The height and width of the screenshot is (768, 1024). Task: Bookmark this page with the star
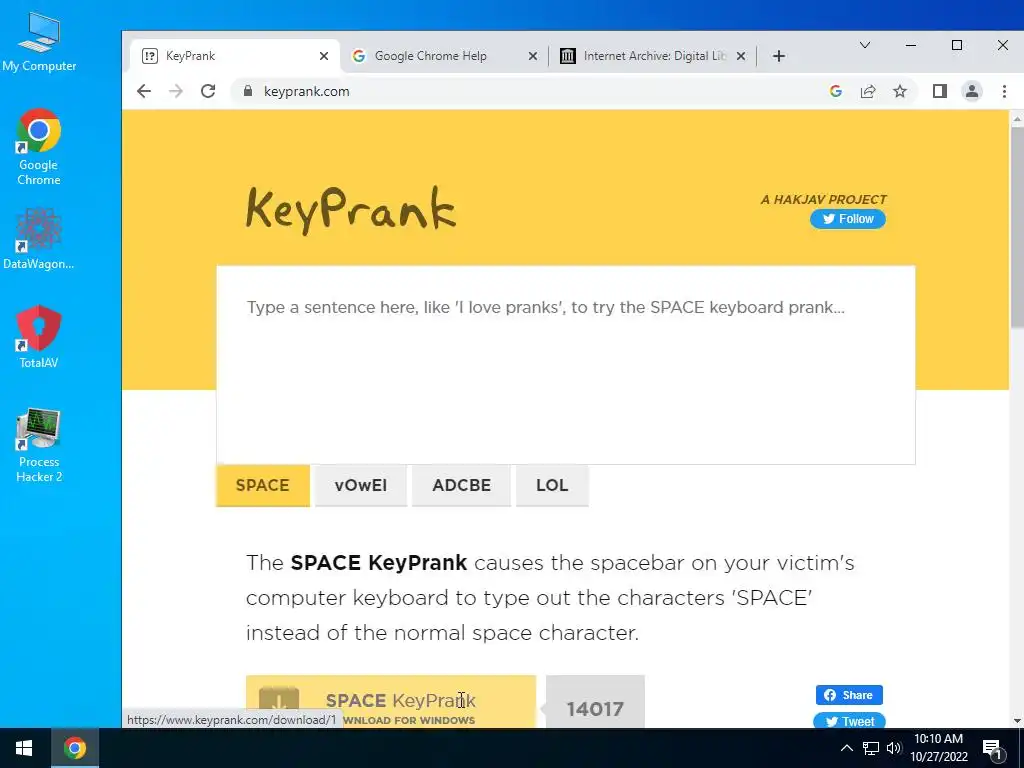[x=900, y=91]
